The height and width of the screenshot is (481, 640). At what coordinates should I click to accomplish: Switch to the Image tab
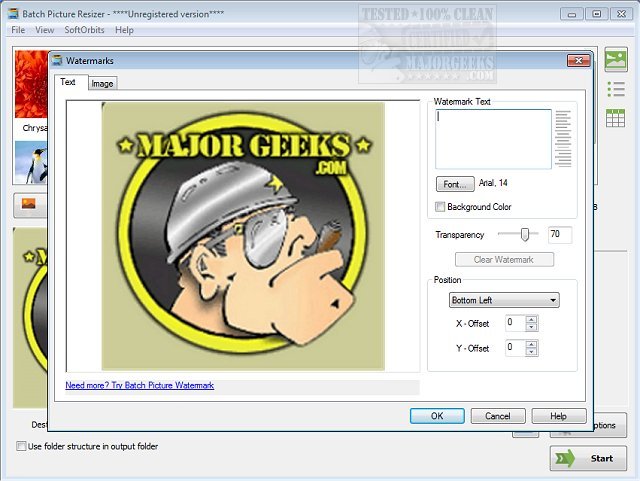pyautogui.click(x=102, y=83)
